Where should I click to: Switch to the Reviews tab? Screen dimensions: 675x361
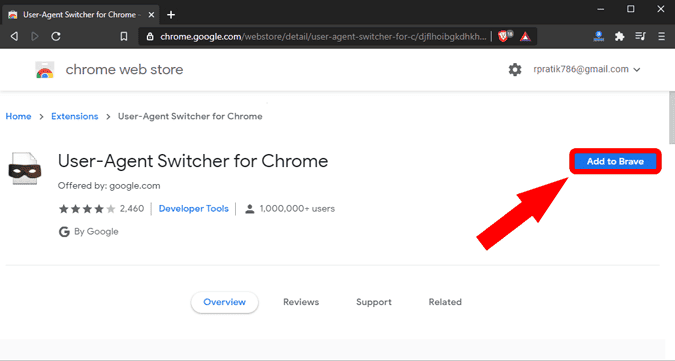[x=301, y=302]
